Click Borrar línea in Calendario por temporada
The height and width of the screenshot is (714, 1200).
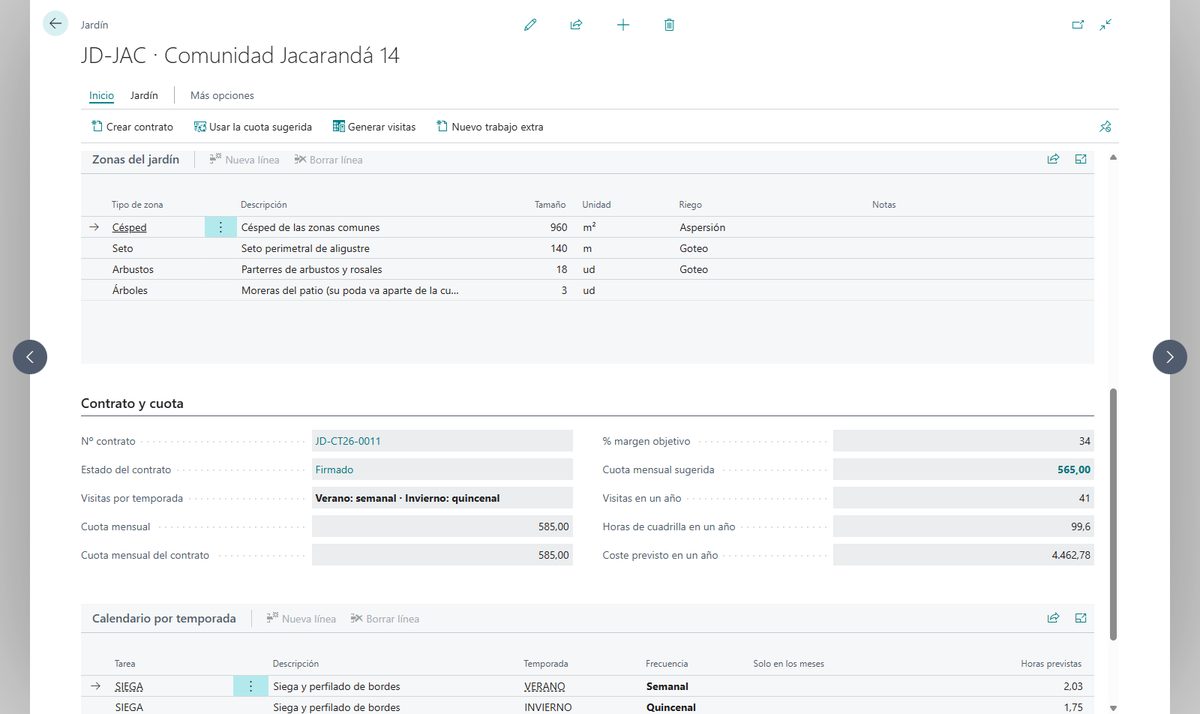385,619
